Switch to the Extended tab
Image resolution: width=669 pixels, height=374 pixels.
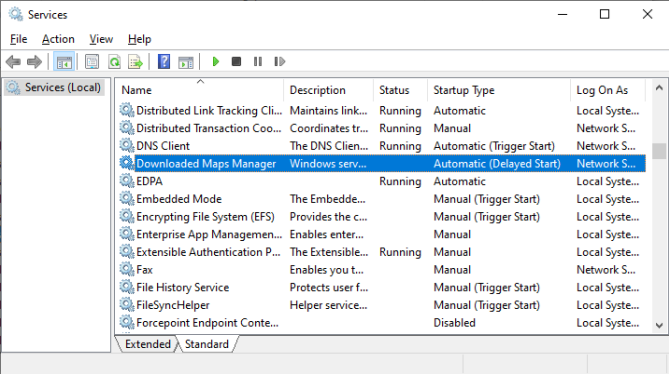coord(148,344)
